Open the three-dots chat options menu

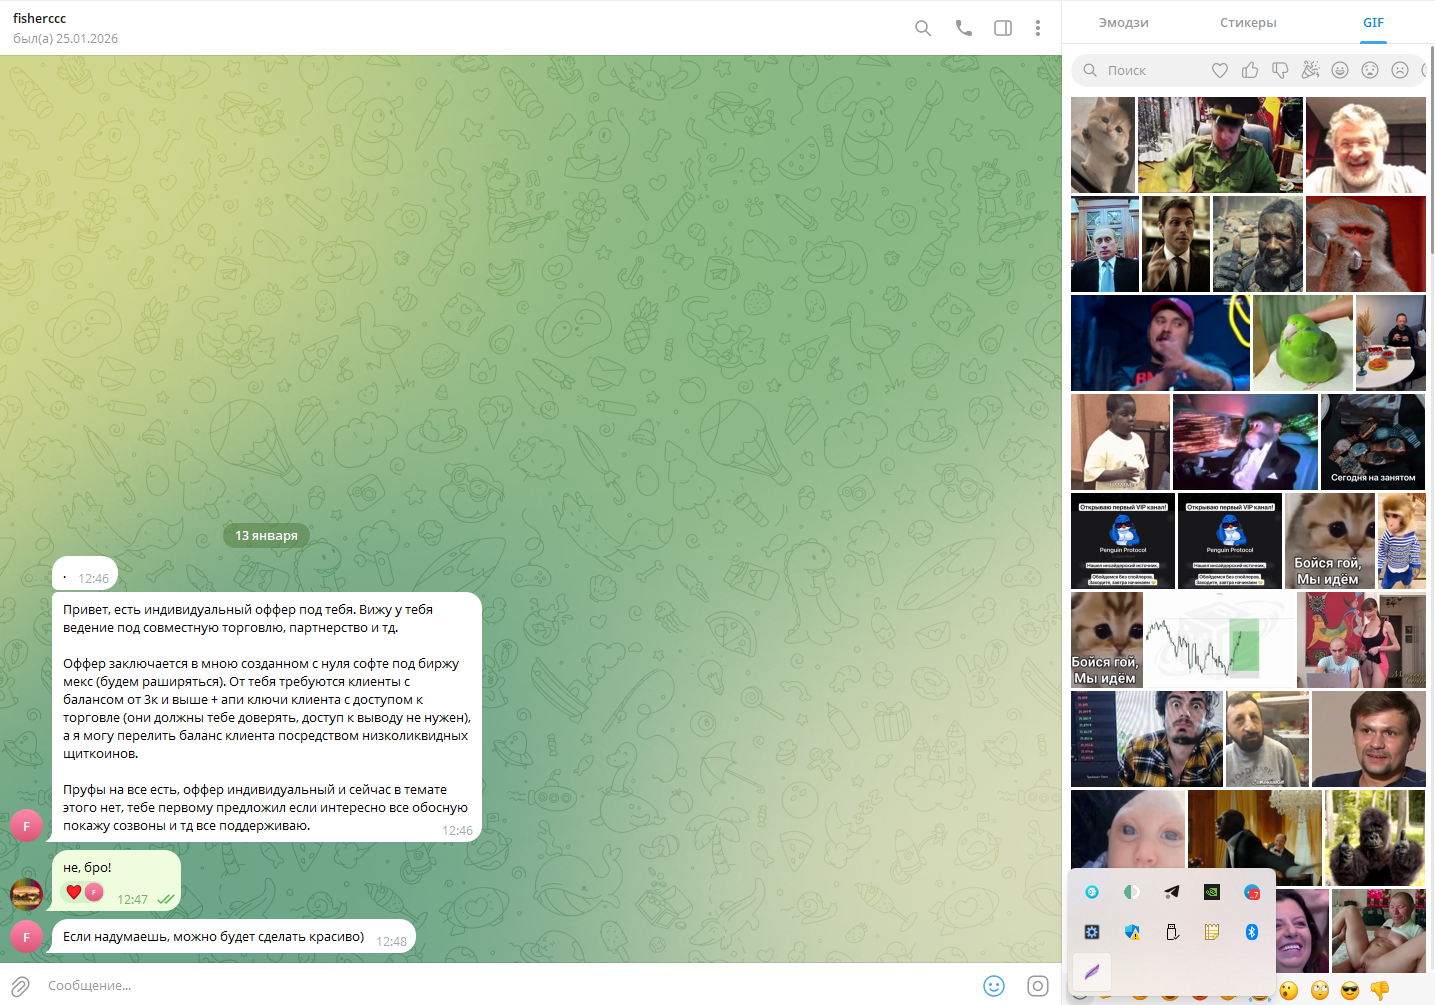[1038, 28]
